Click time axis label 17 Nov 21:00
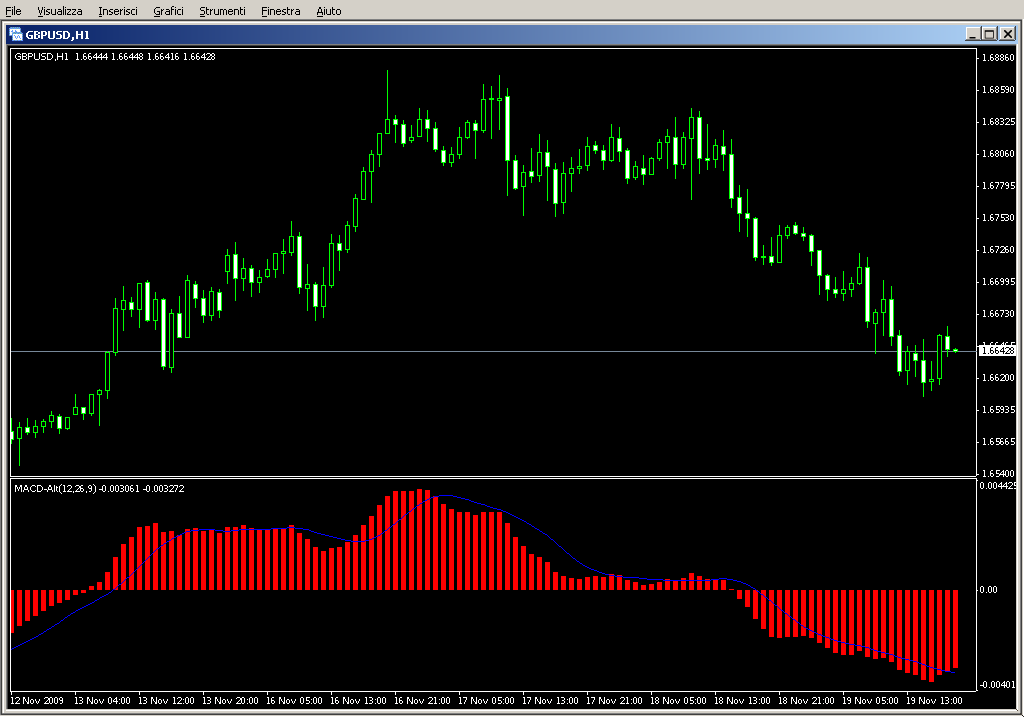This screenshot has width=1024, height=717. (614, 701)
